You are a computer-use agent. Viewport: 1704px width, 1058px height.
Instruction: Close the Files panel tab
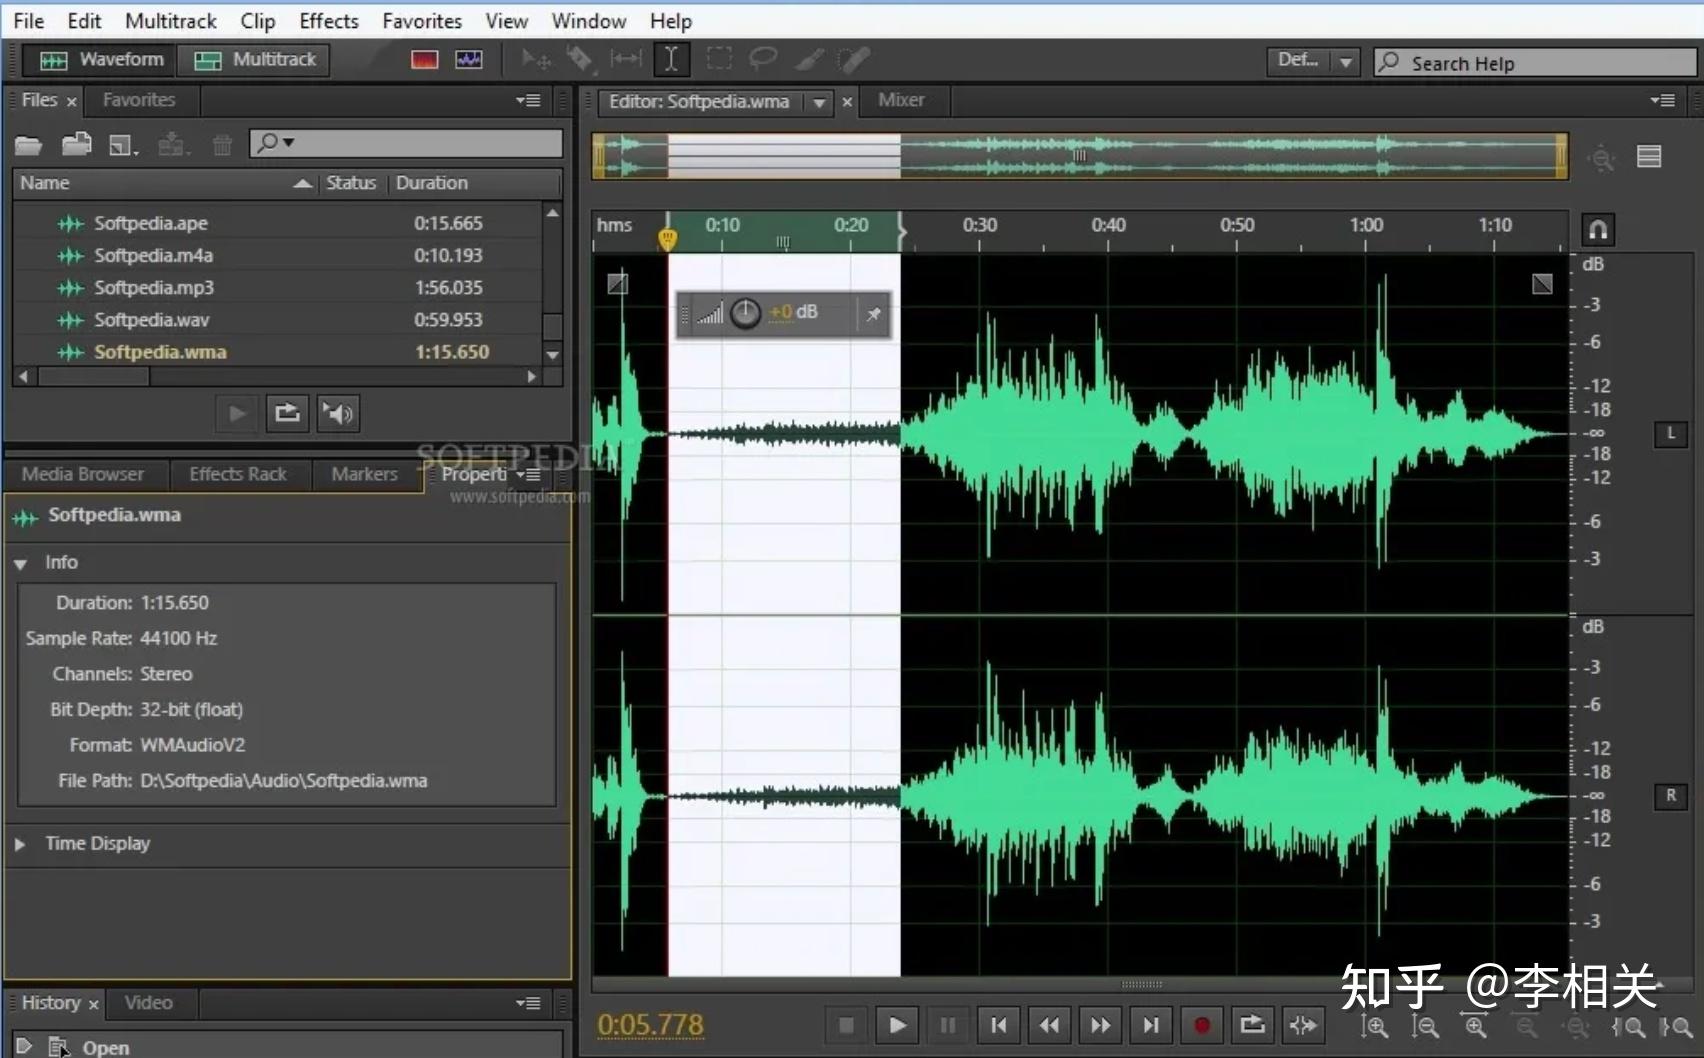click(72, 102)
